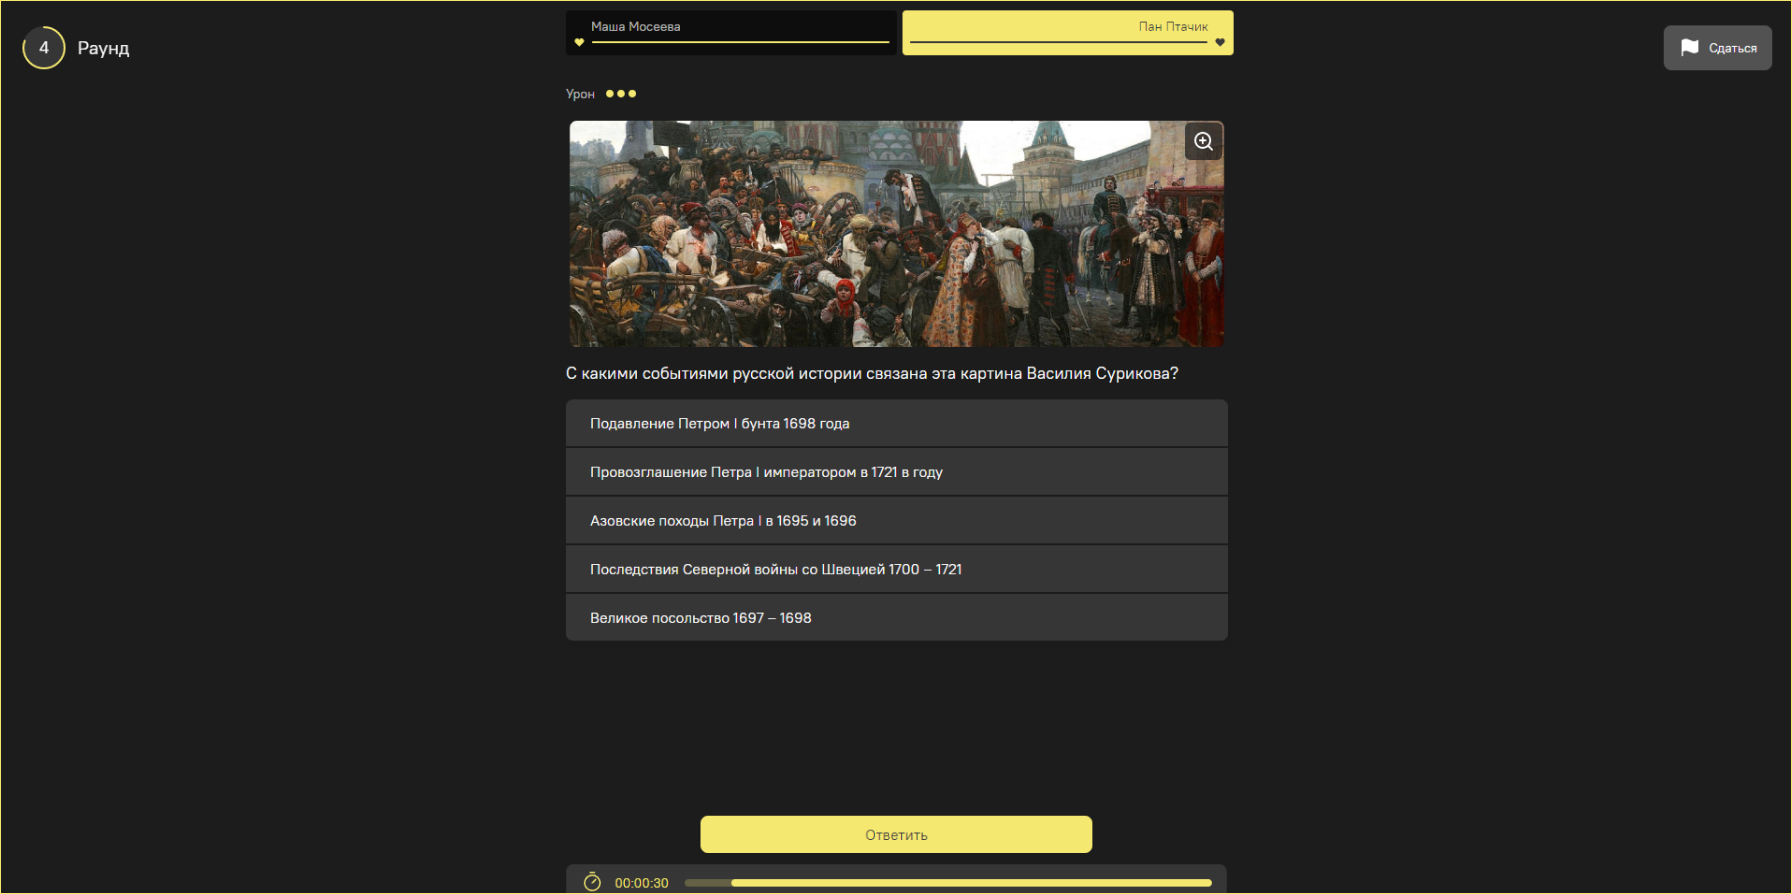Click the 00:00:30 timer text
Viewport: 1792px width, 894px height.
tap(642, 883)
